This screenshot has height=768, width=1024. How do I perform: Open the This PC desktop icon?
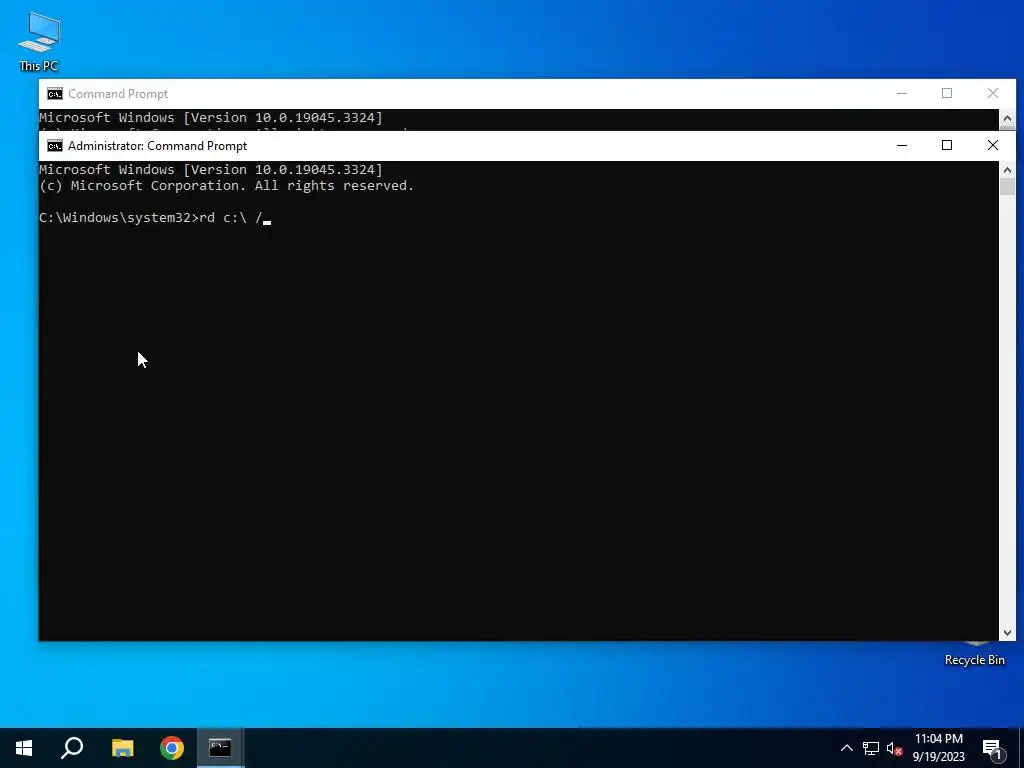coord(39,41)
